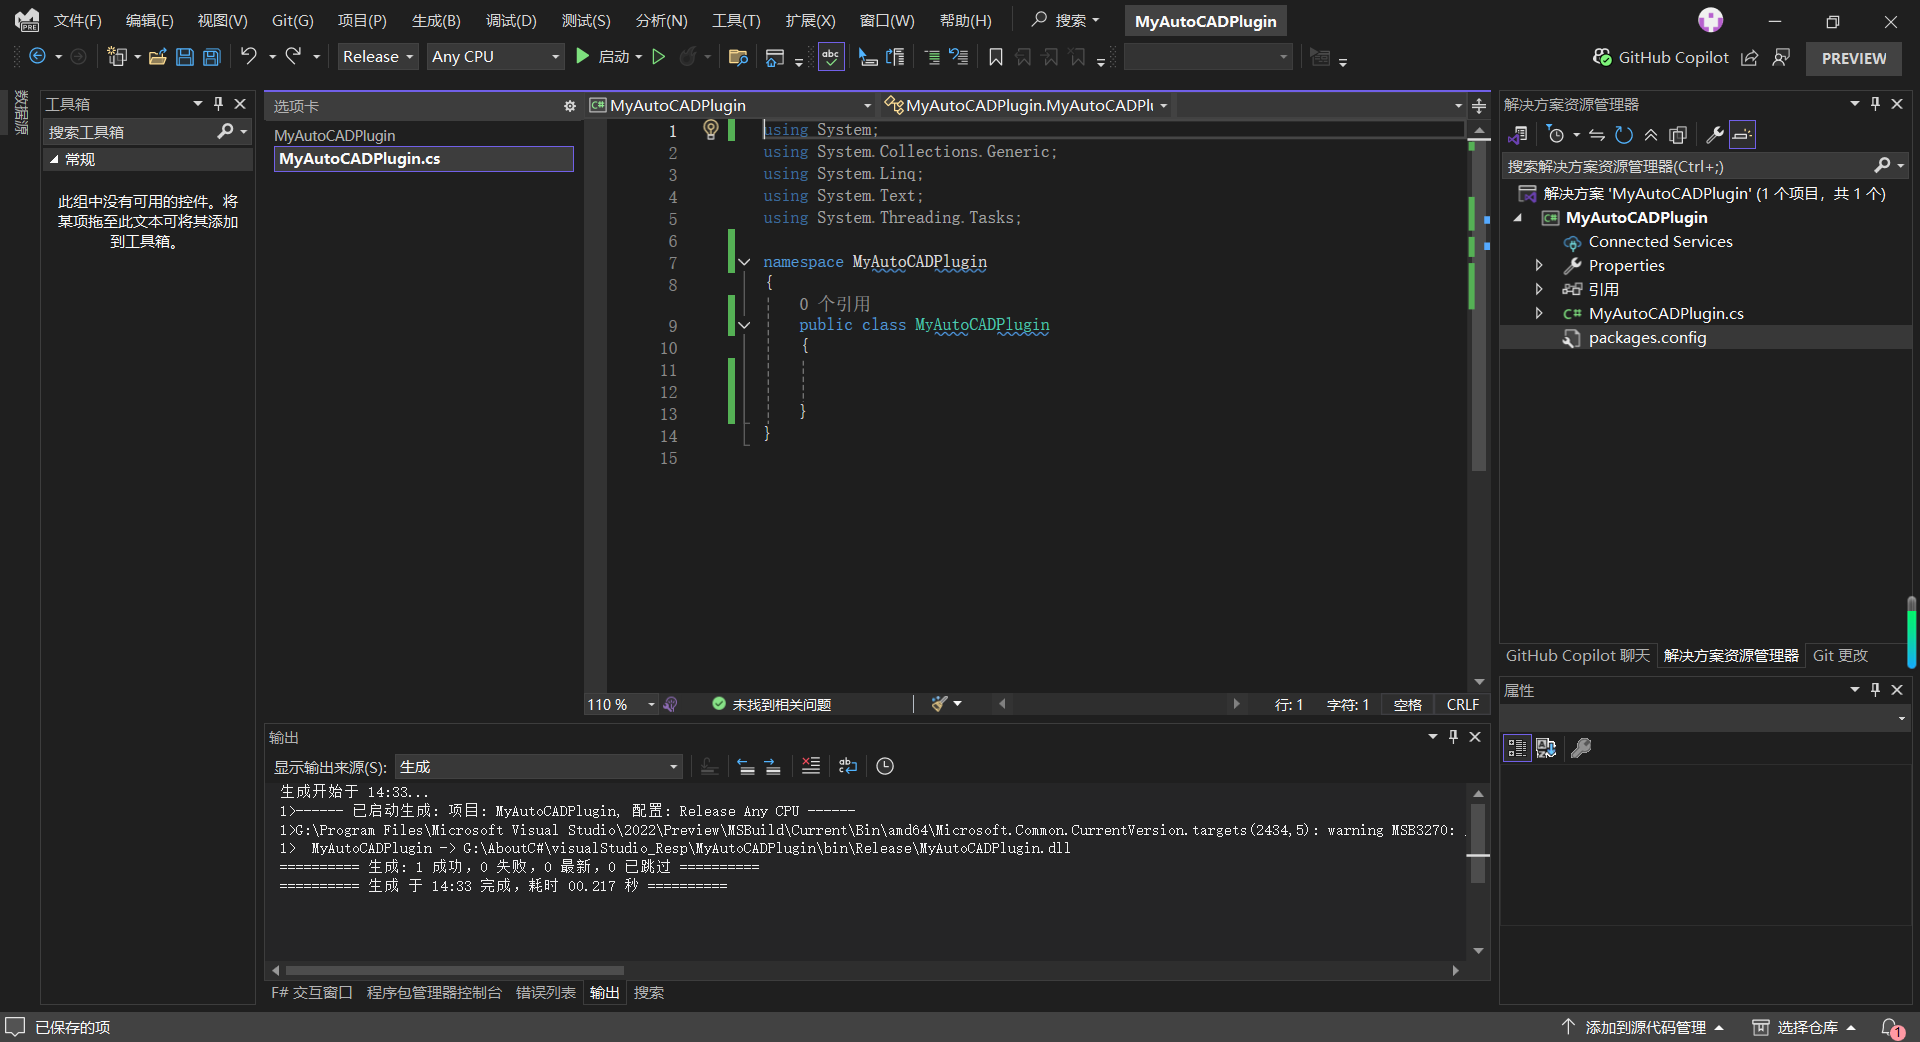Viewport: 1920px width, 1042px height.
Task: Open the 文件(F) menu
Action: click(77, 20)
